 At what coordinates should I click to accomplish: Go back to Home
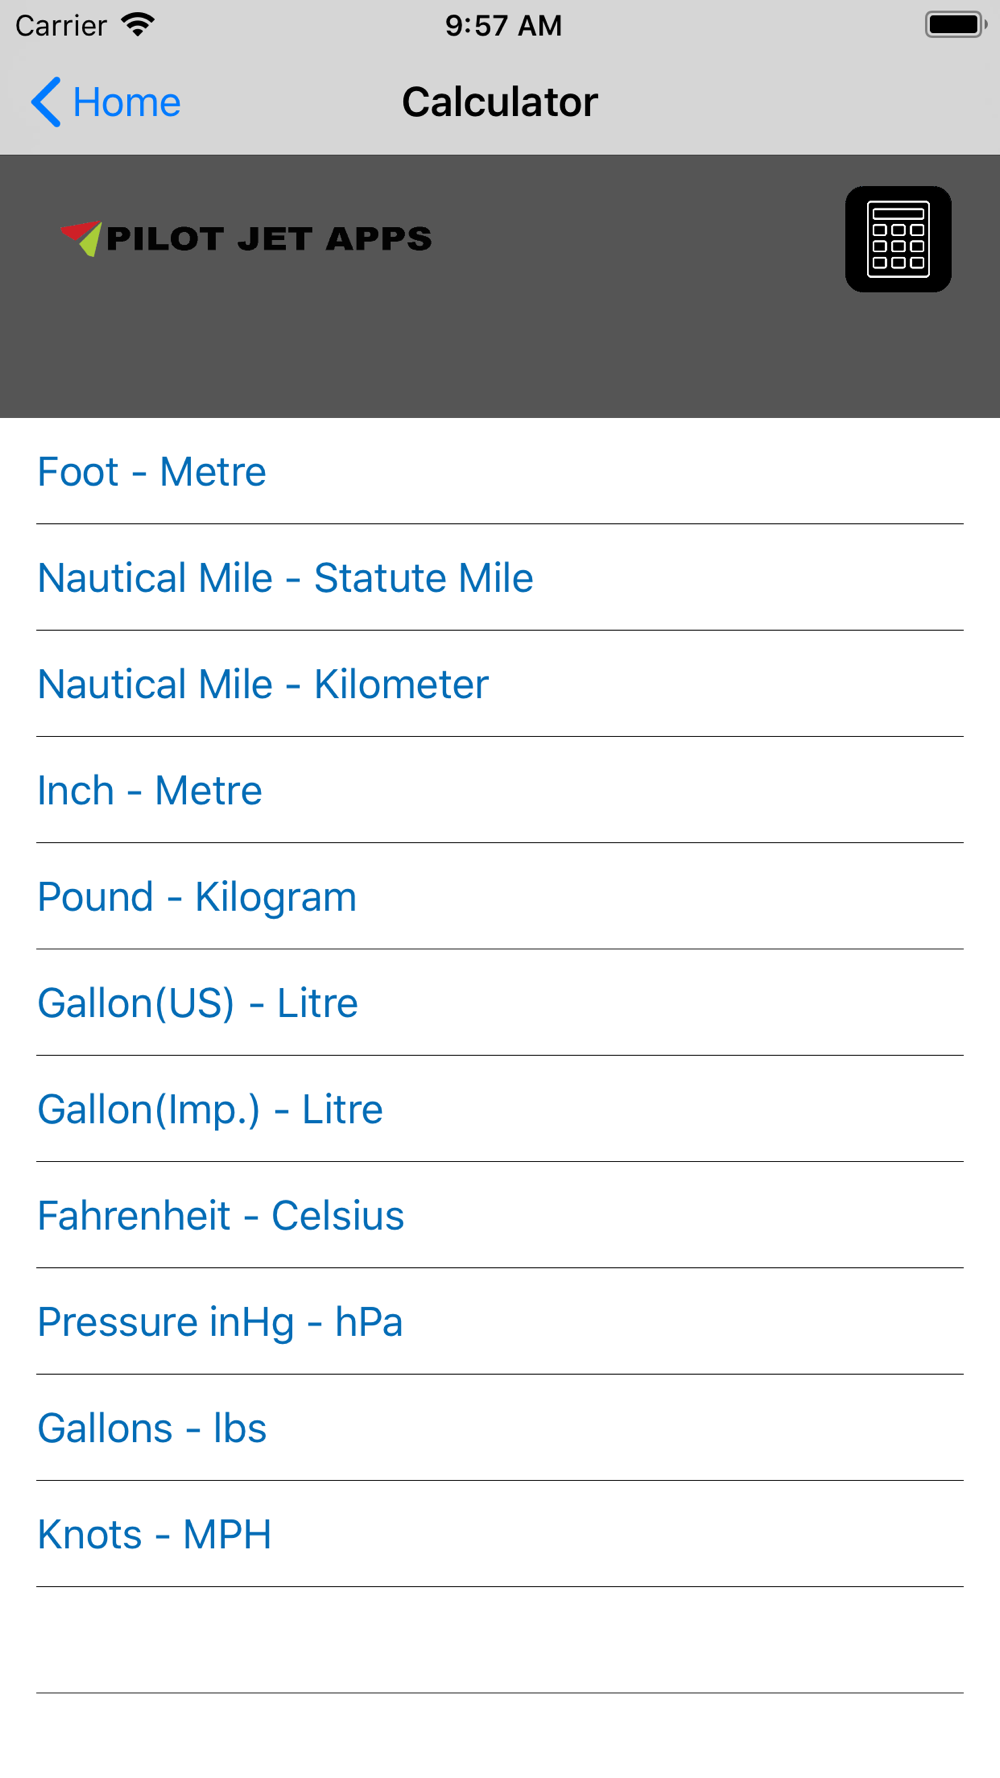[106, 102]
